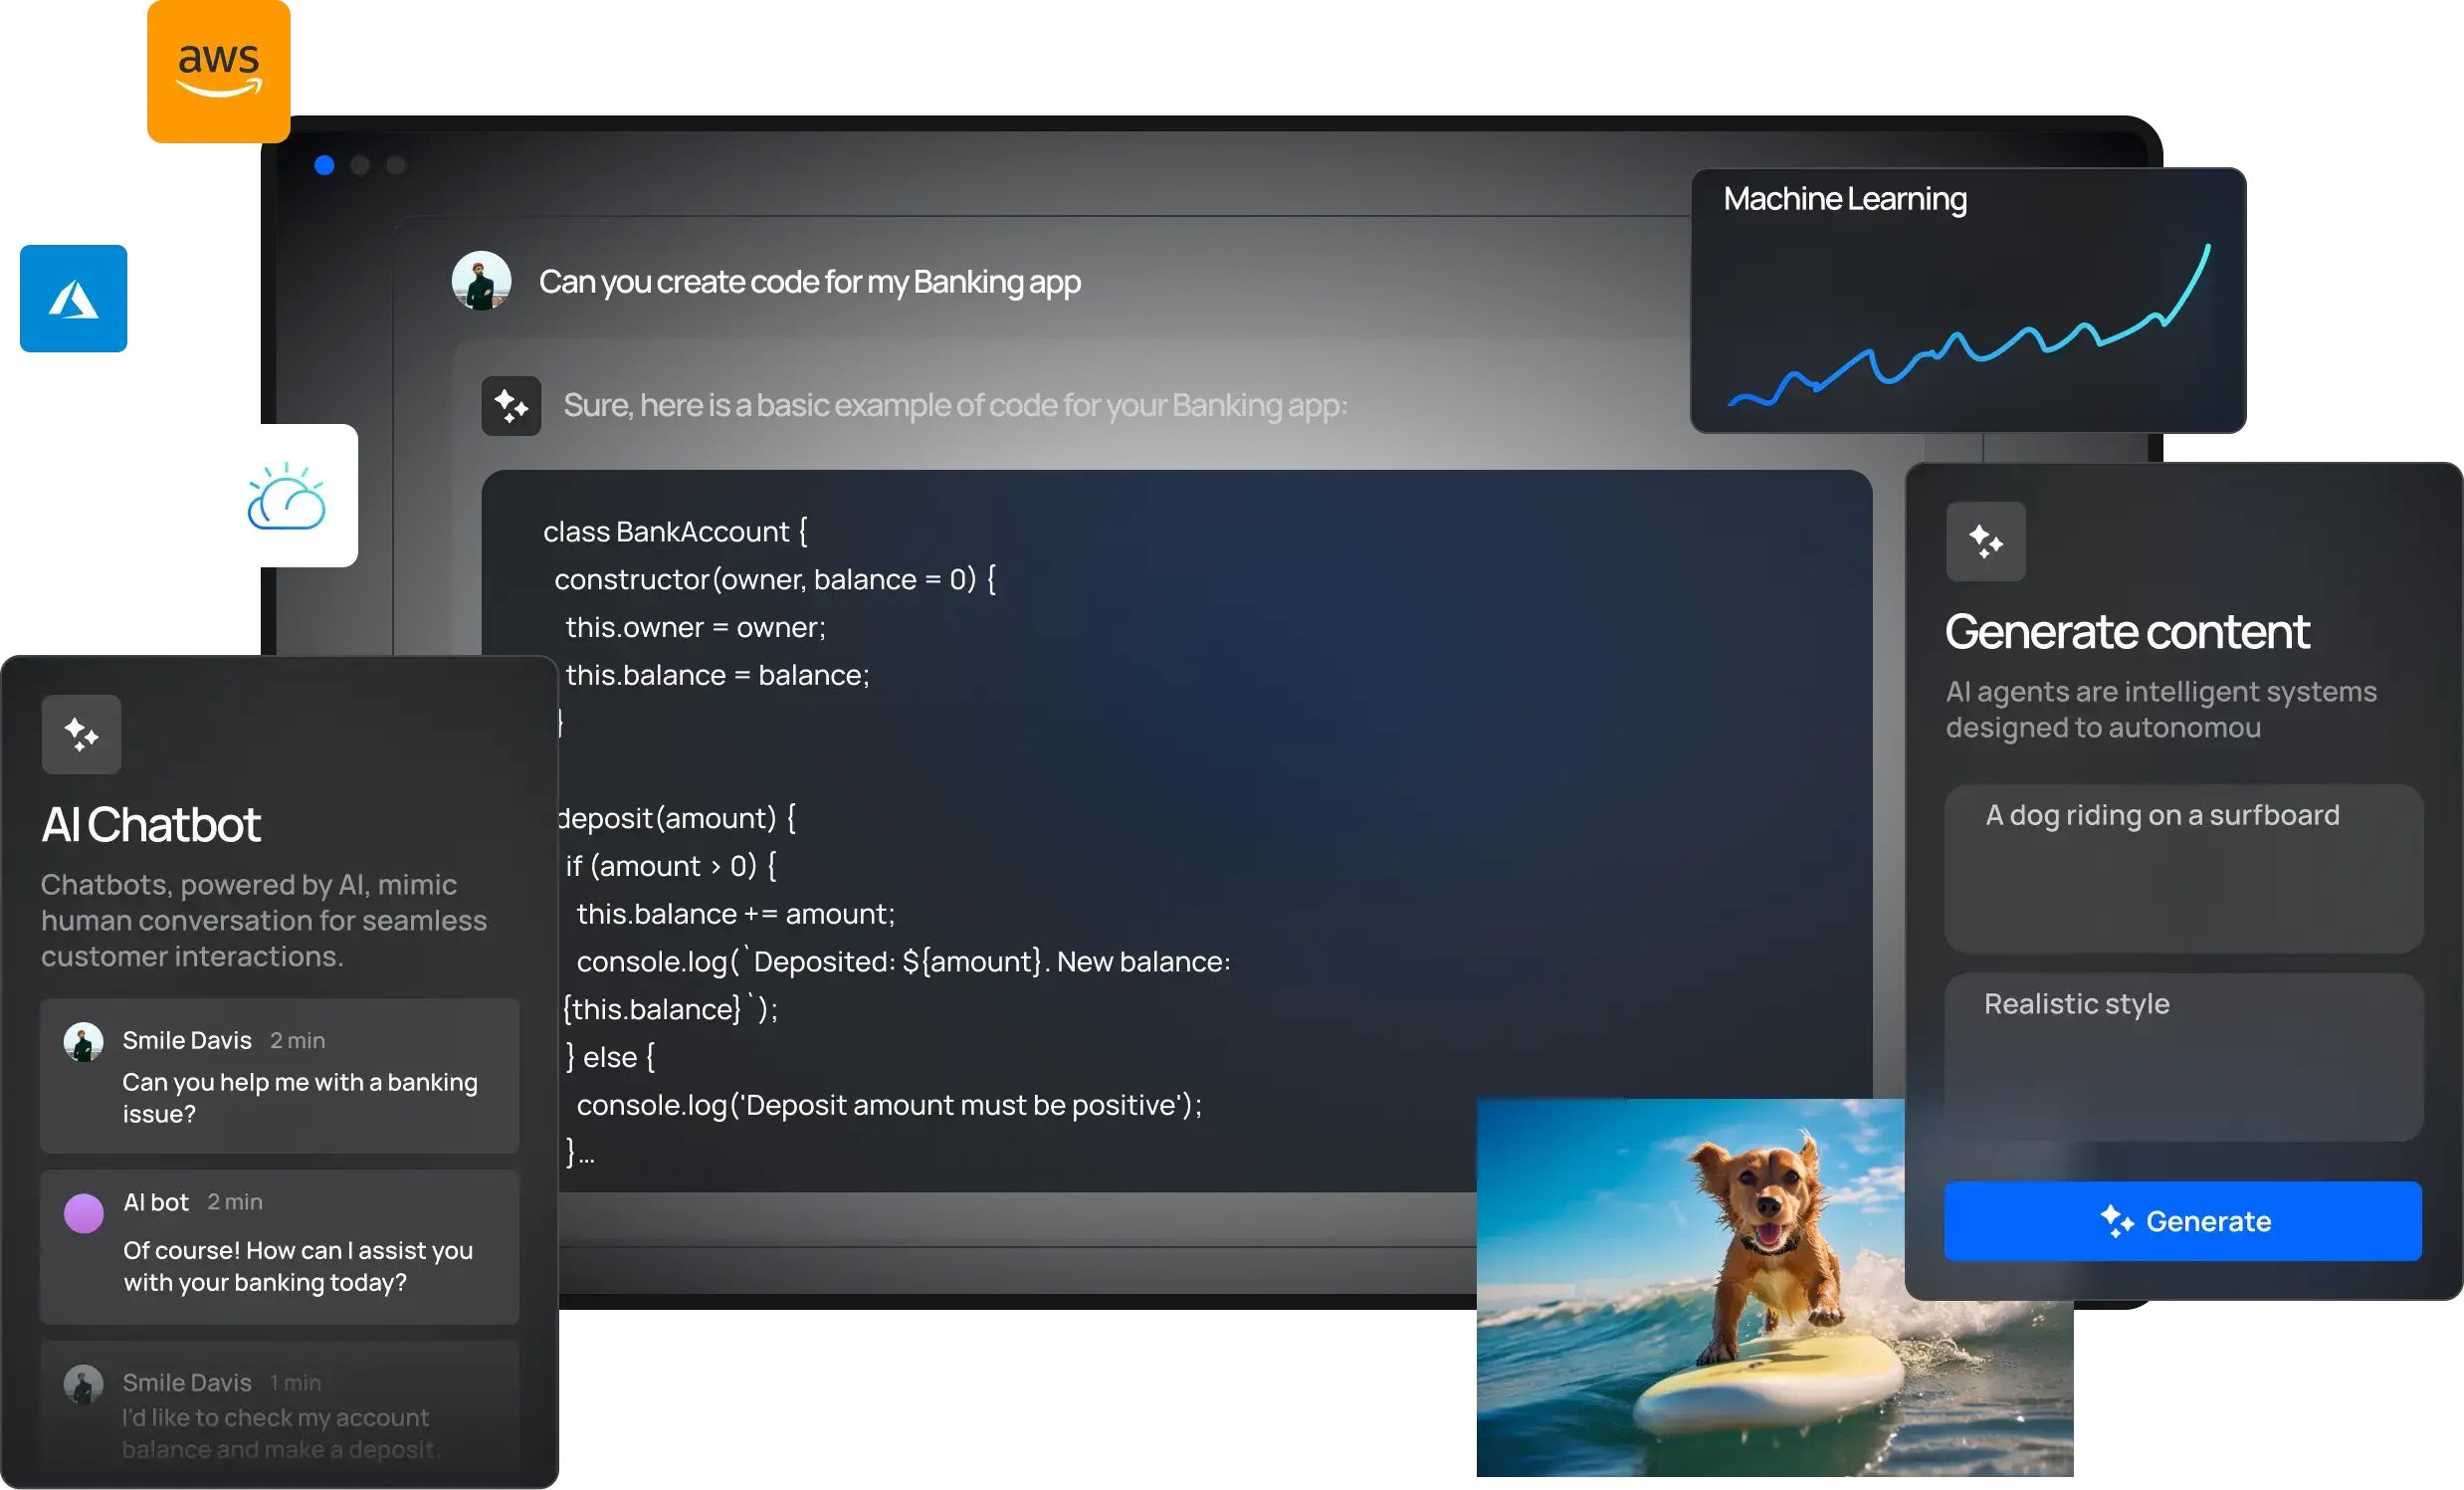Click the 'AI Chatbot' heading
Viewport: 2464px width, 1490px height.
tap(150, 825)
